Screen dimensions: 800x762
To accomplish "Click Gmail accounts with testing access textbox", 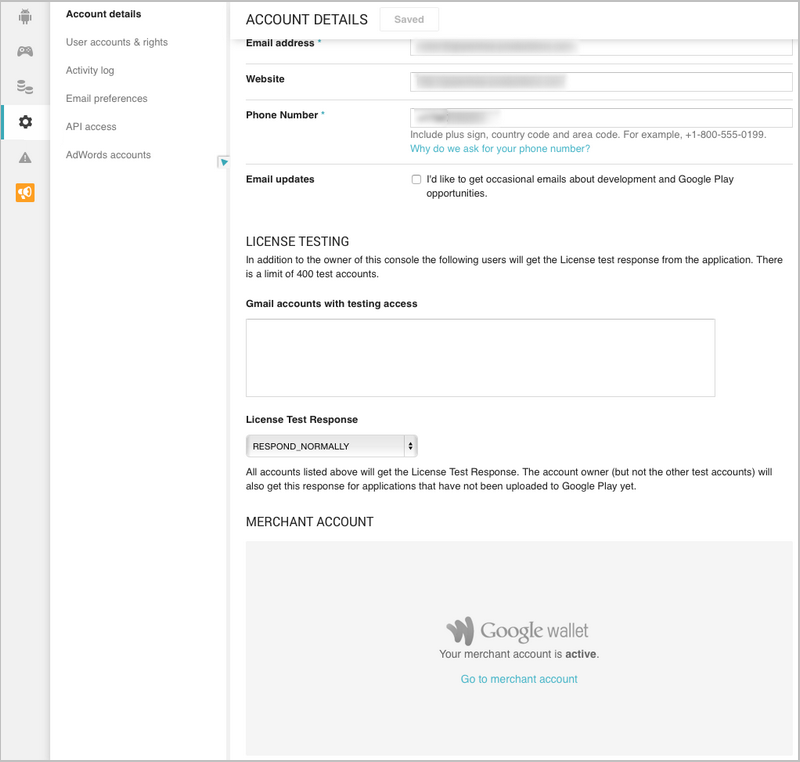I will 480,358.
